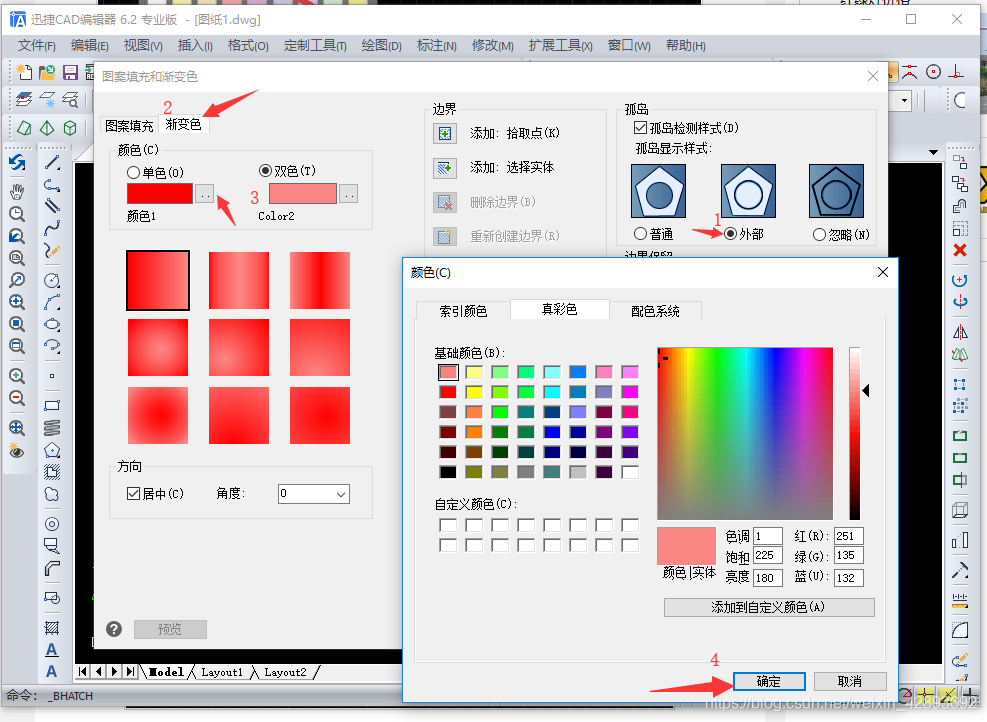Screen dimensions: 987x722
Task: Select the Circle drawing tool
Action: 52,280
